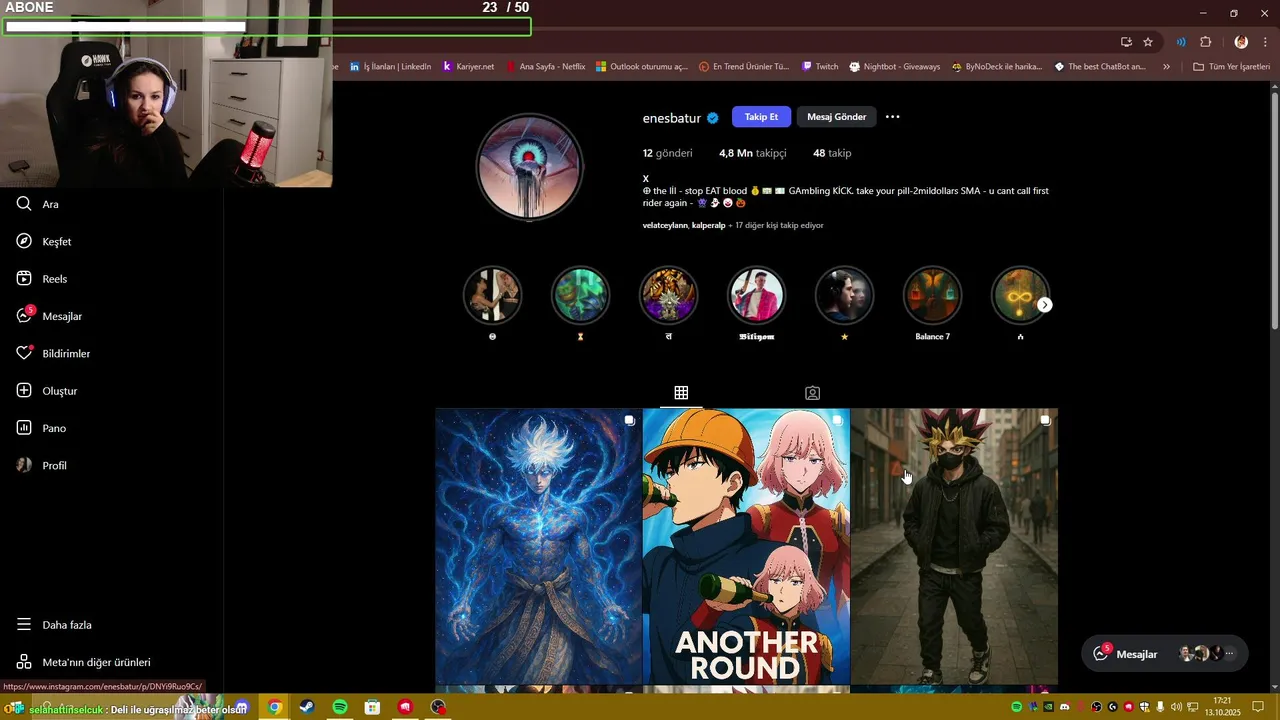The width and height of the screenshot is (1280, 720).
Task: Open Chrome three-dot menu
Action: 1265,42
